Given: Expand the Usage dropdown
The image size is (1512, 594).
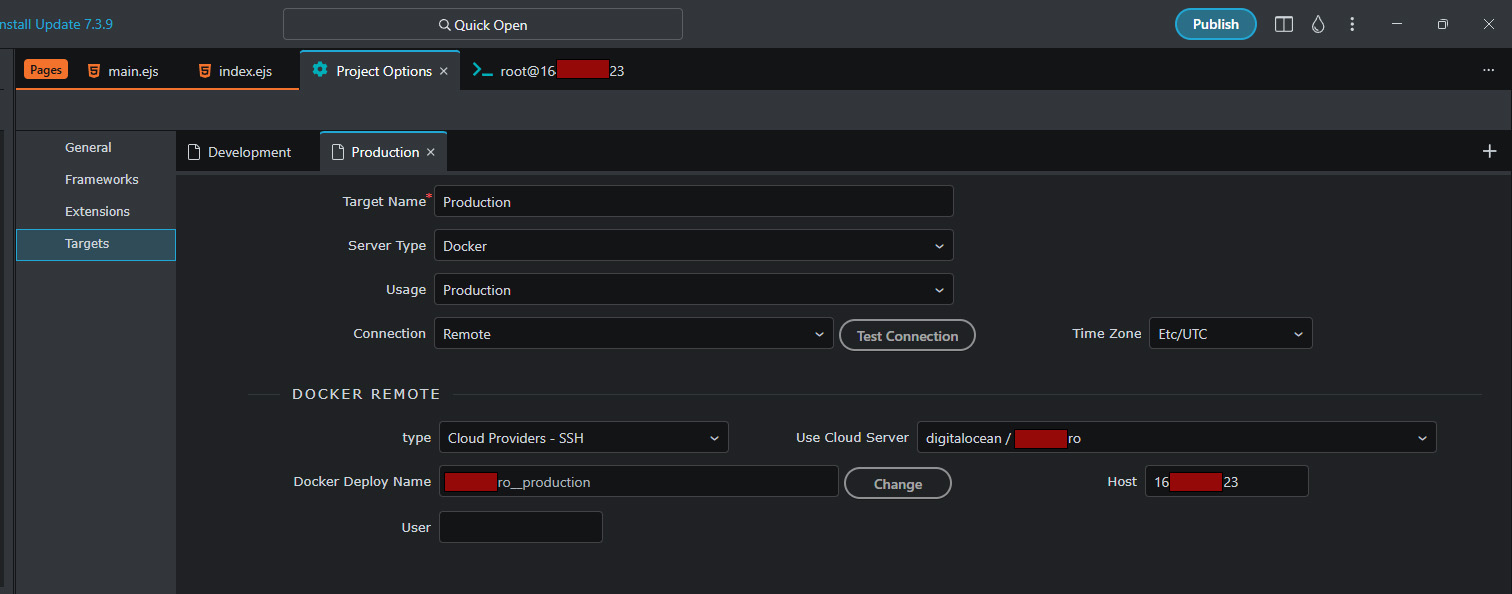Looking at the screenshot, I should (x=693, y=290).
